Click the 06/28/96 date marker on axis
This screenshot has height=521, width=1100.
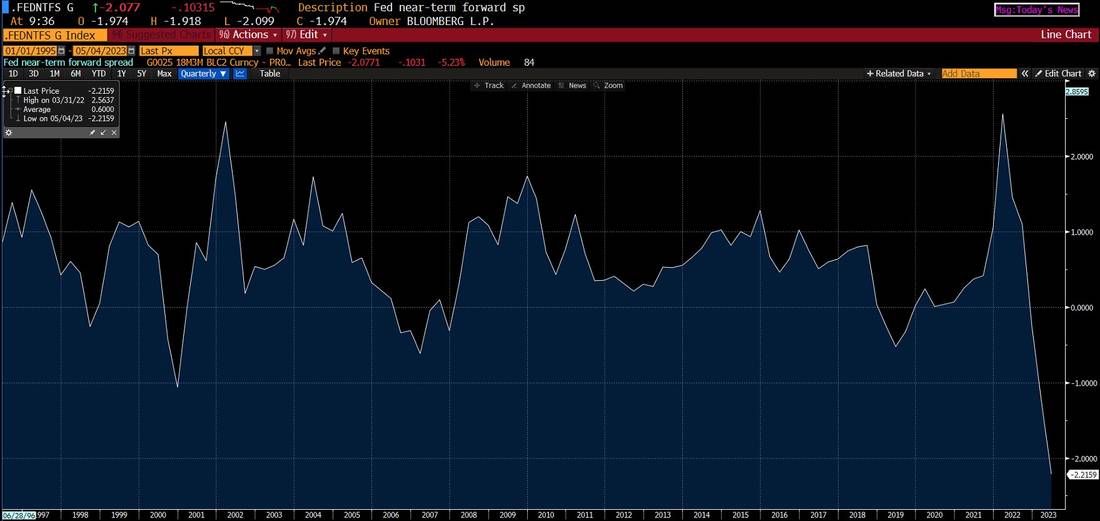[x=18, y=515]
